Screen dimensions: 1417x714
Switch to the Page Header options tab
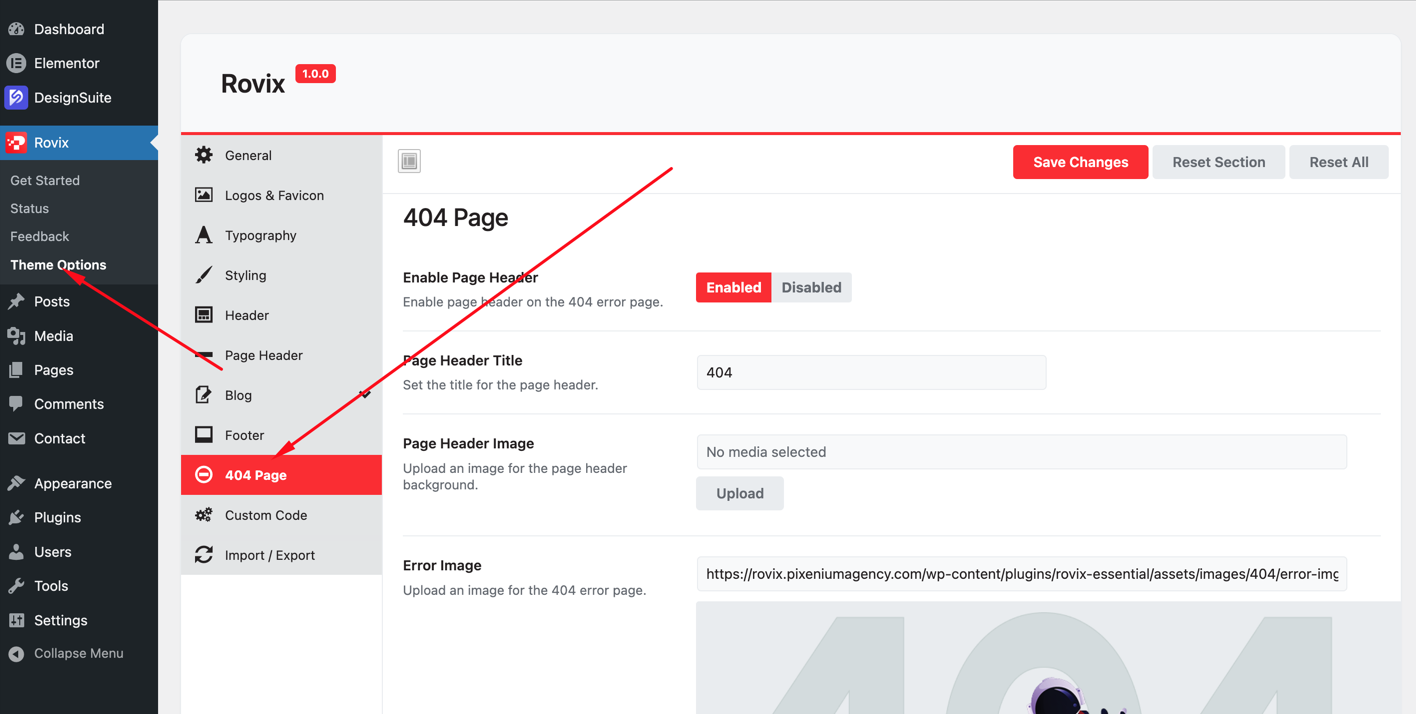[x=282, y=355]
